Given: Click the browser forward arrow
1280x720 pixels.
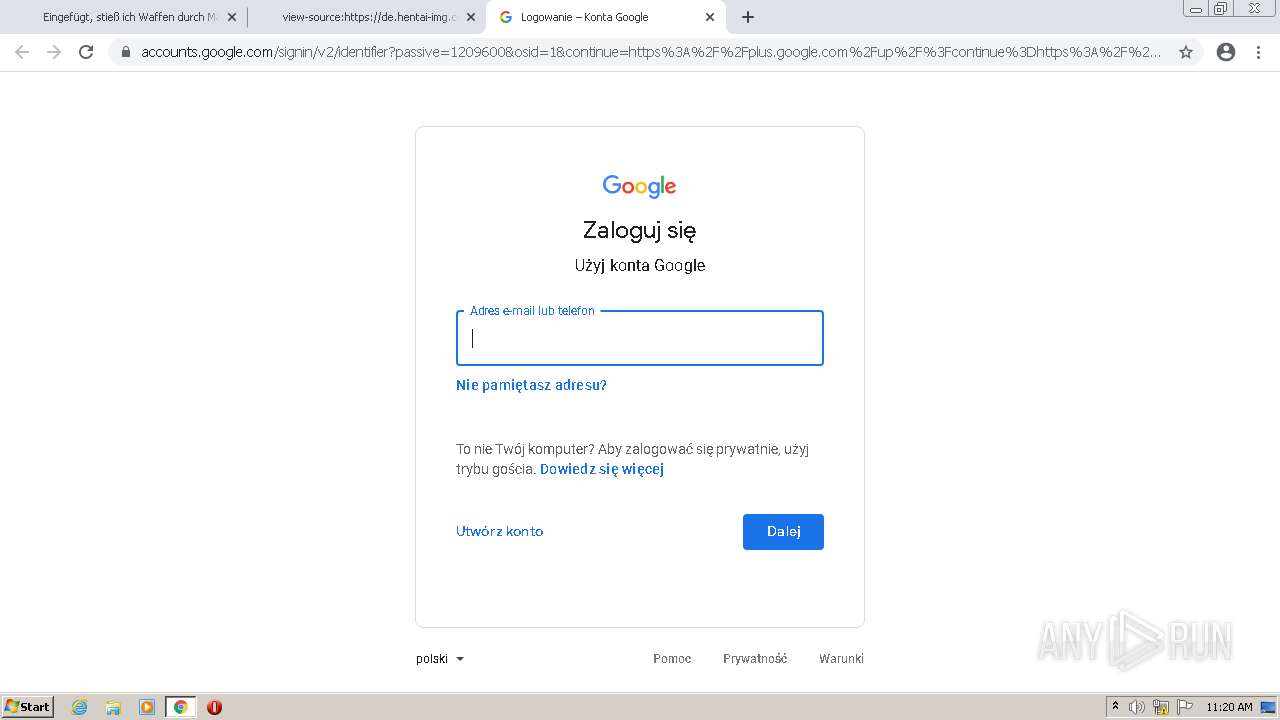Looking at the screenshot, I should click(54, 52).
